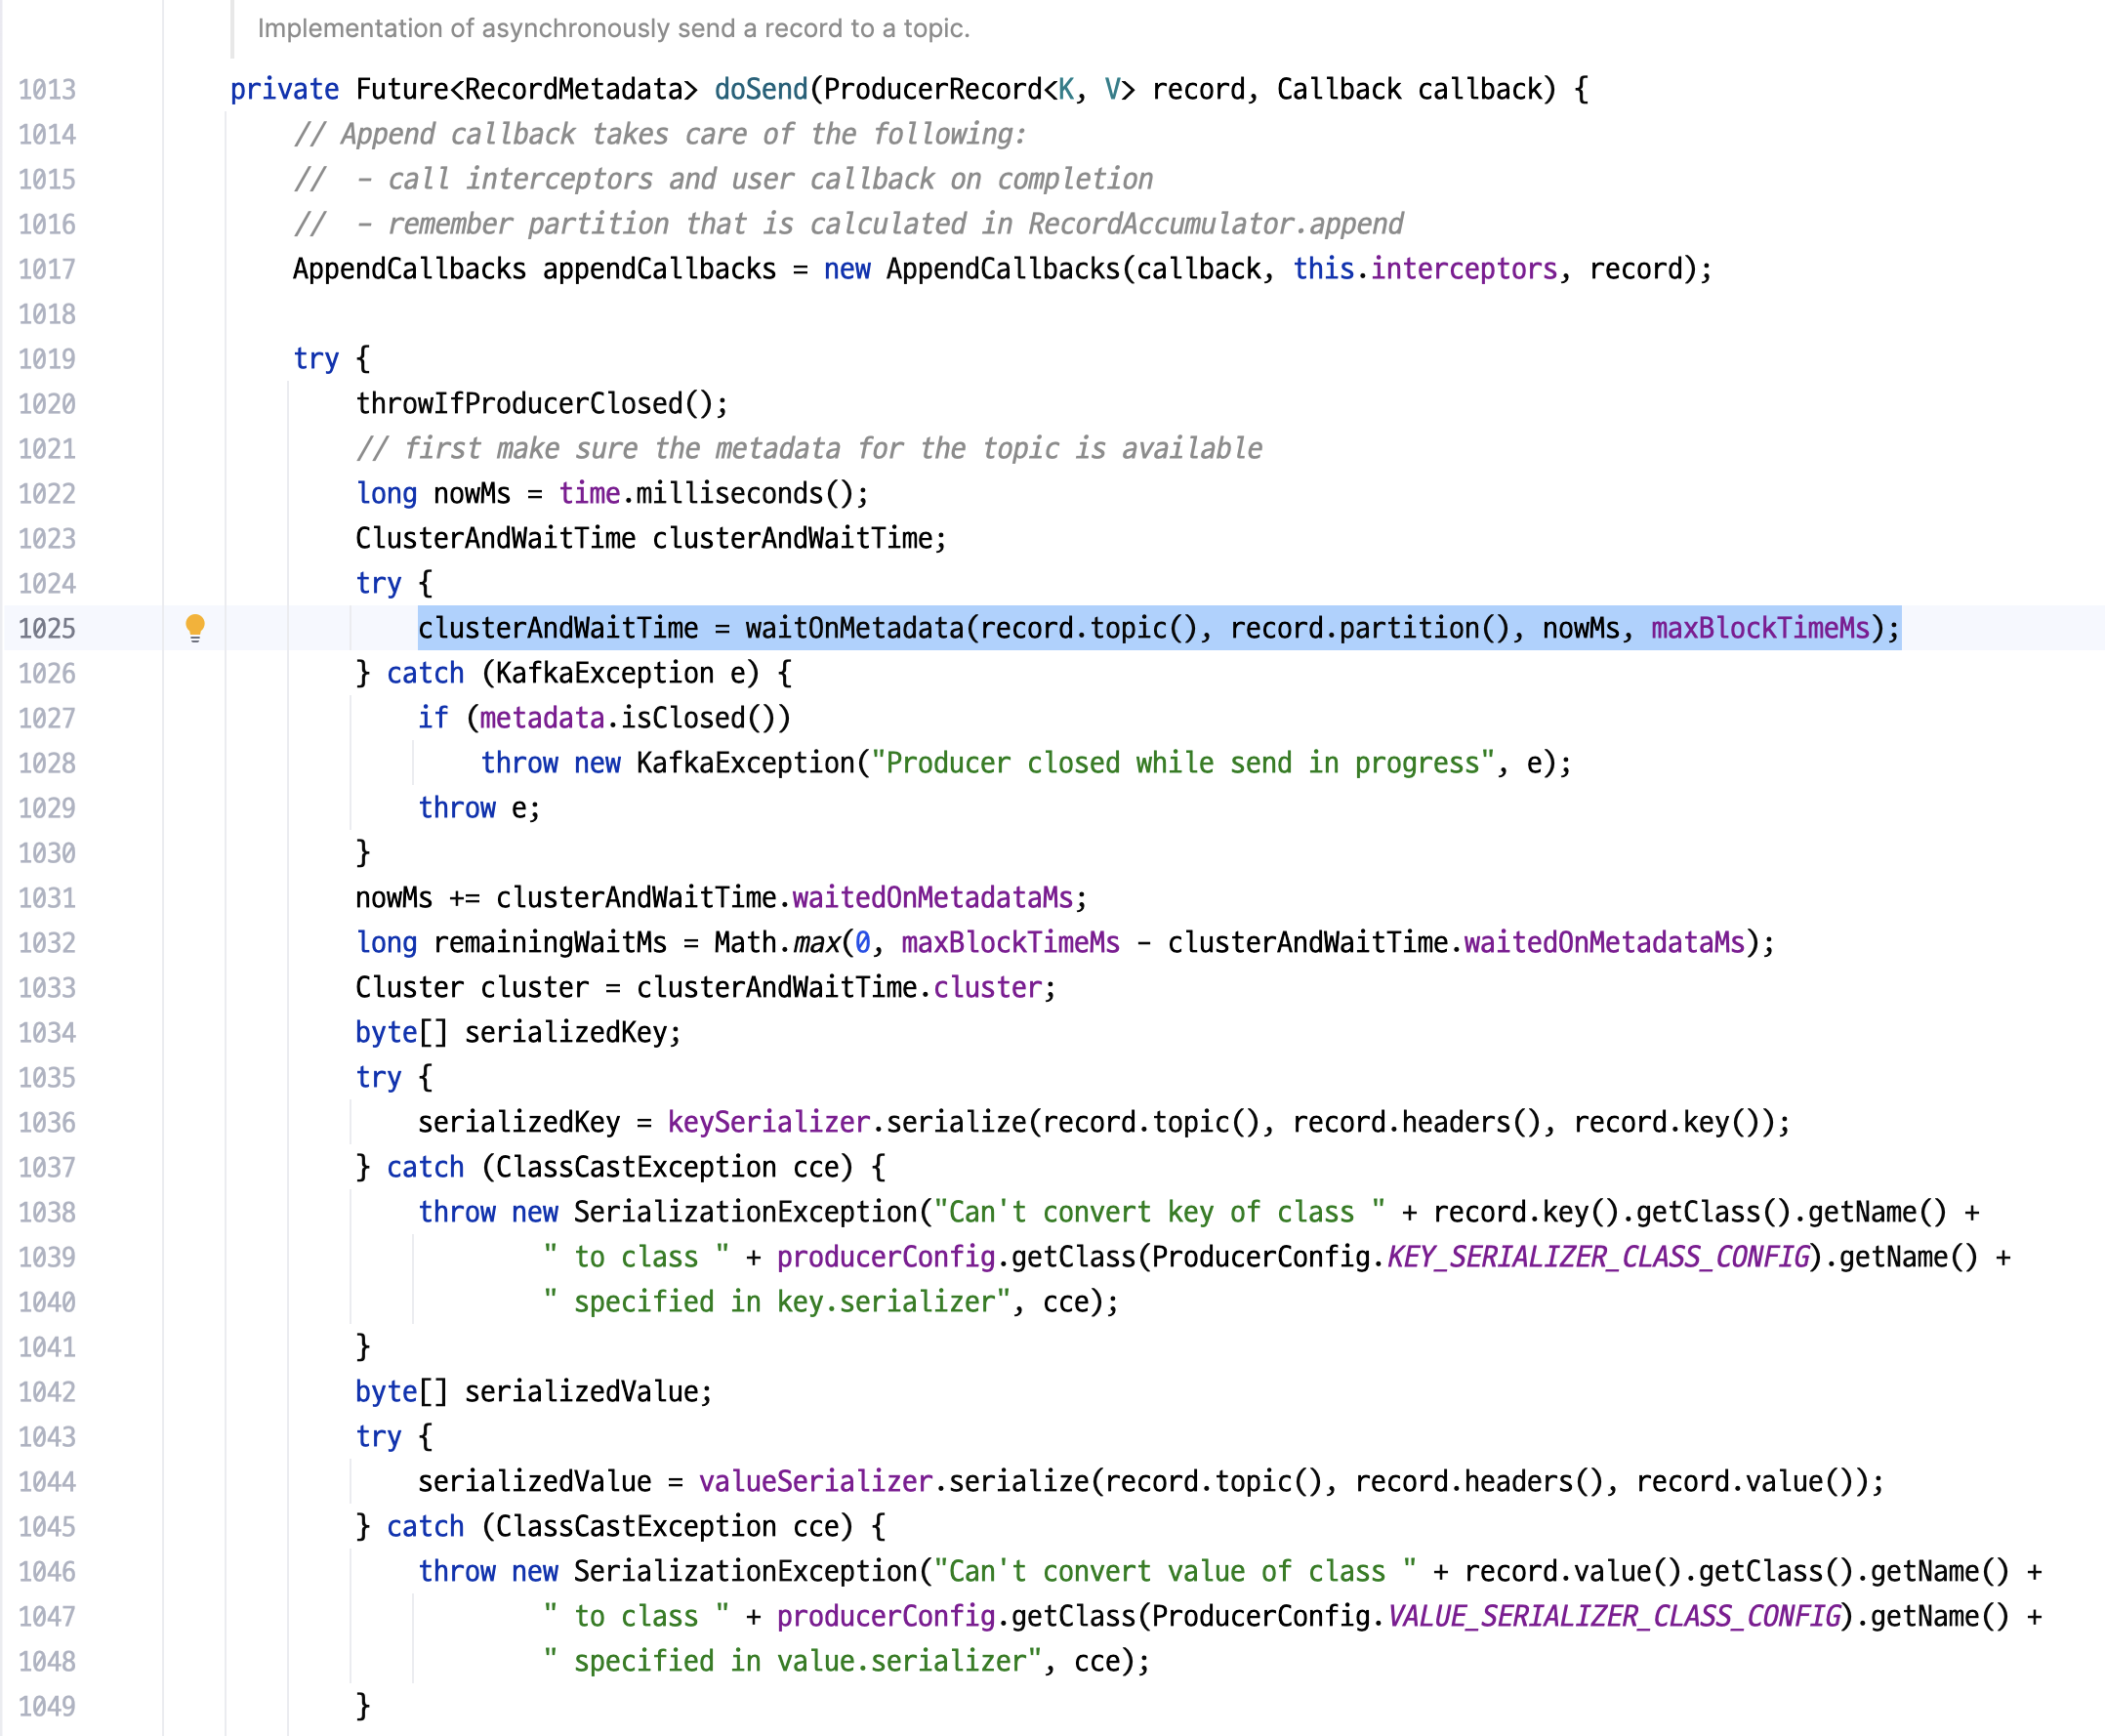The height and width of the screenshot is (1736, 2105).
Task: Click line number 1044 to toggle a breakpoint
Action: (x=47, y=1481)
